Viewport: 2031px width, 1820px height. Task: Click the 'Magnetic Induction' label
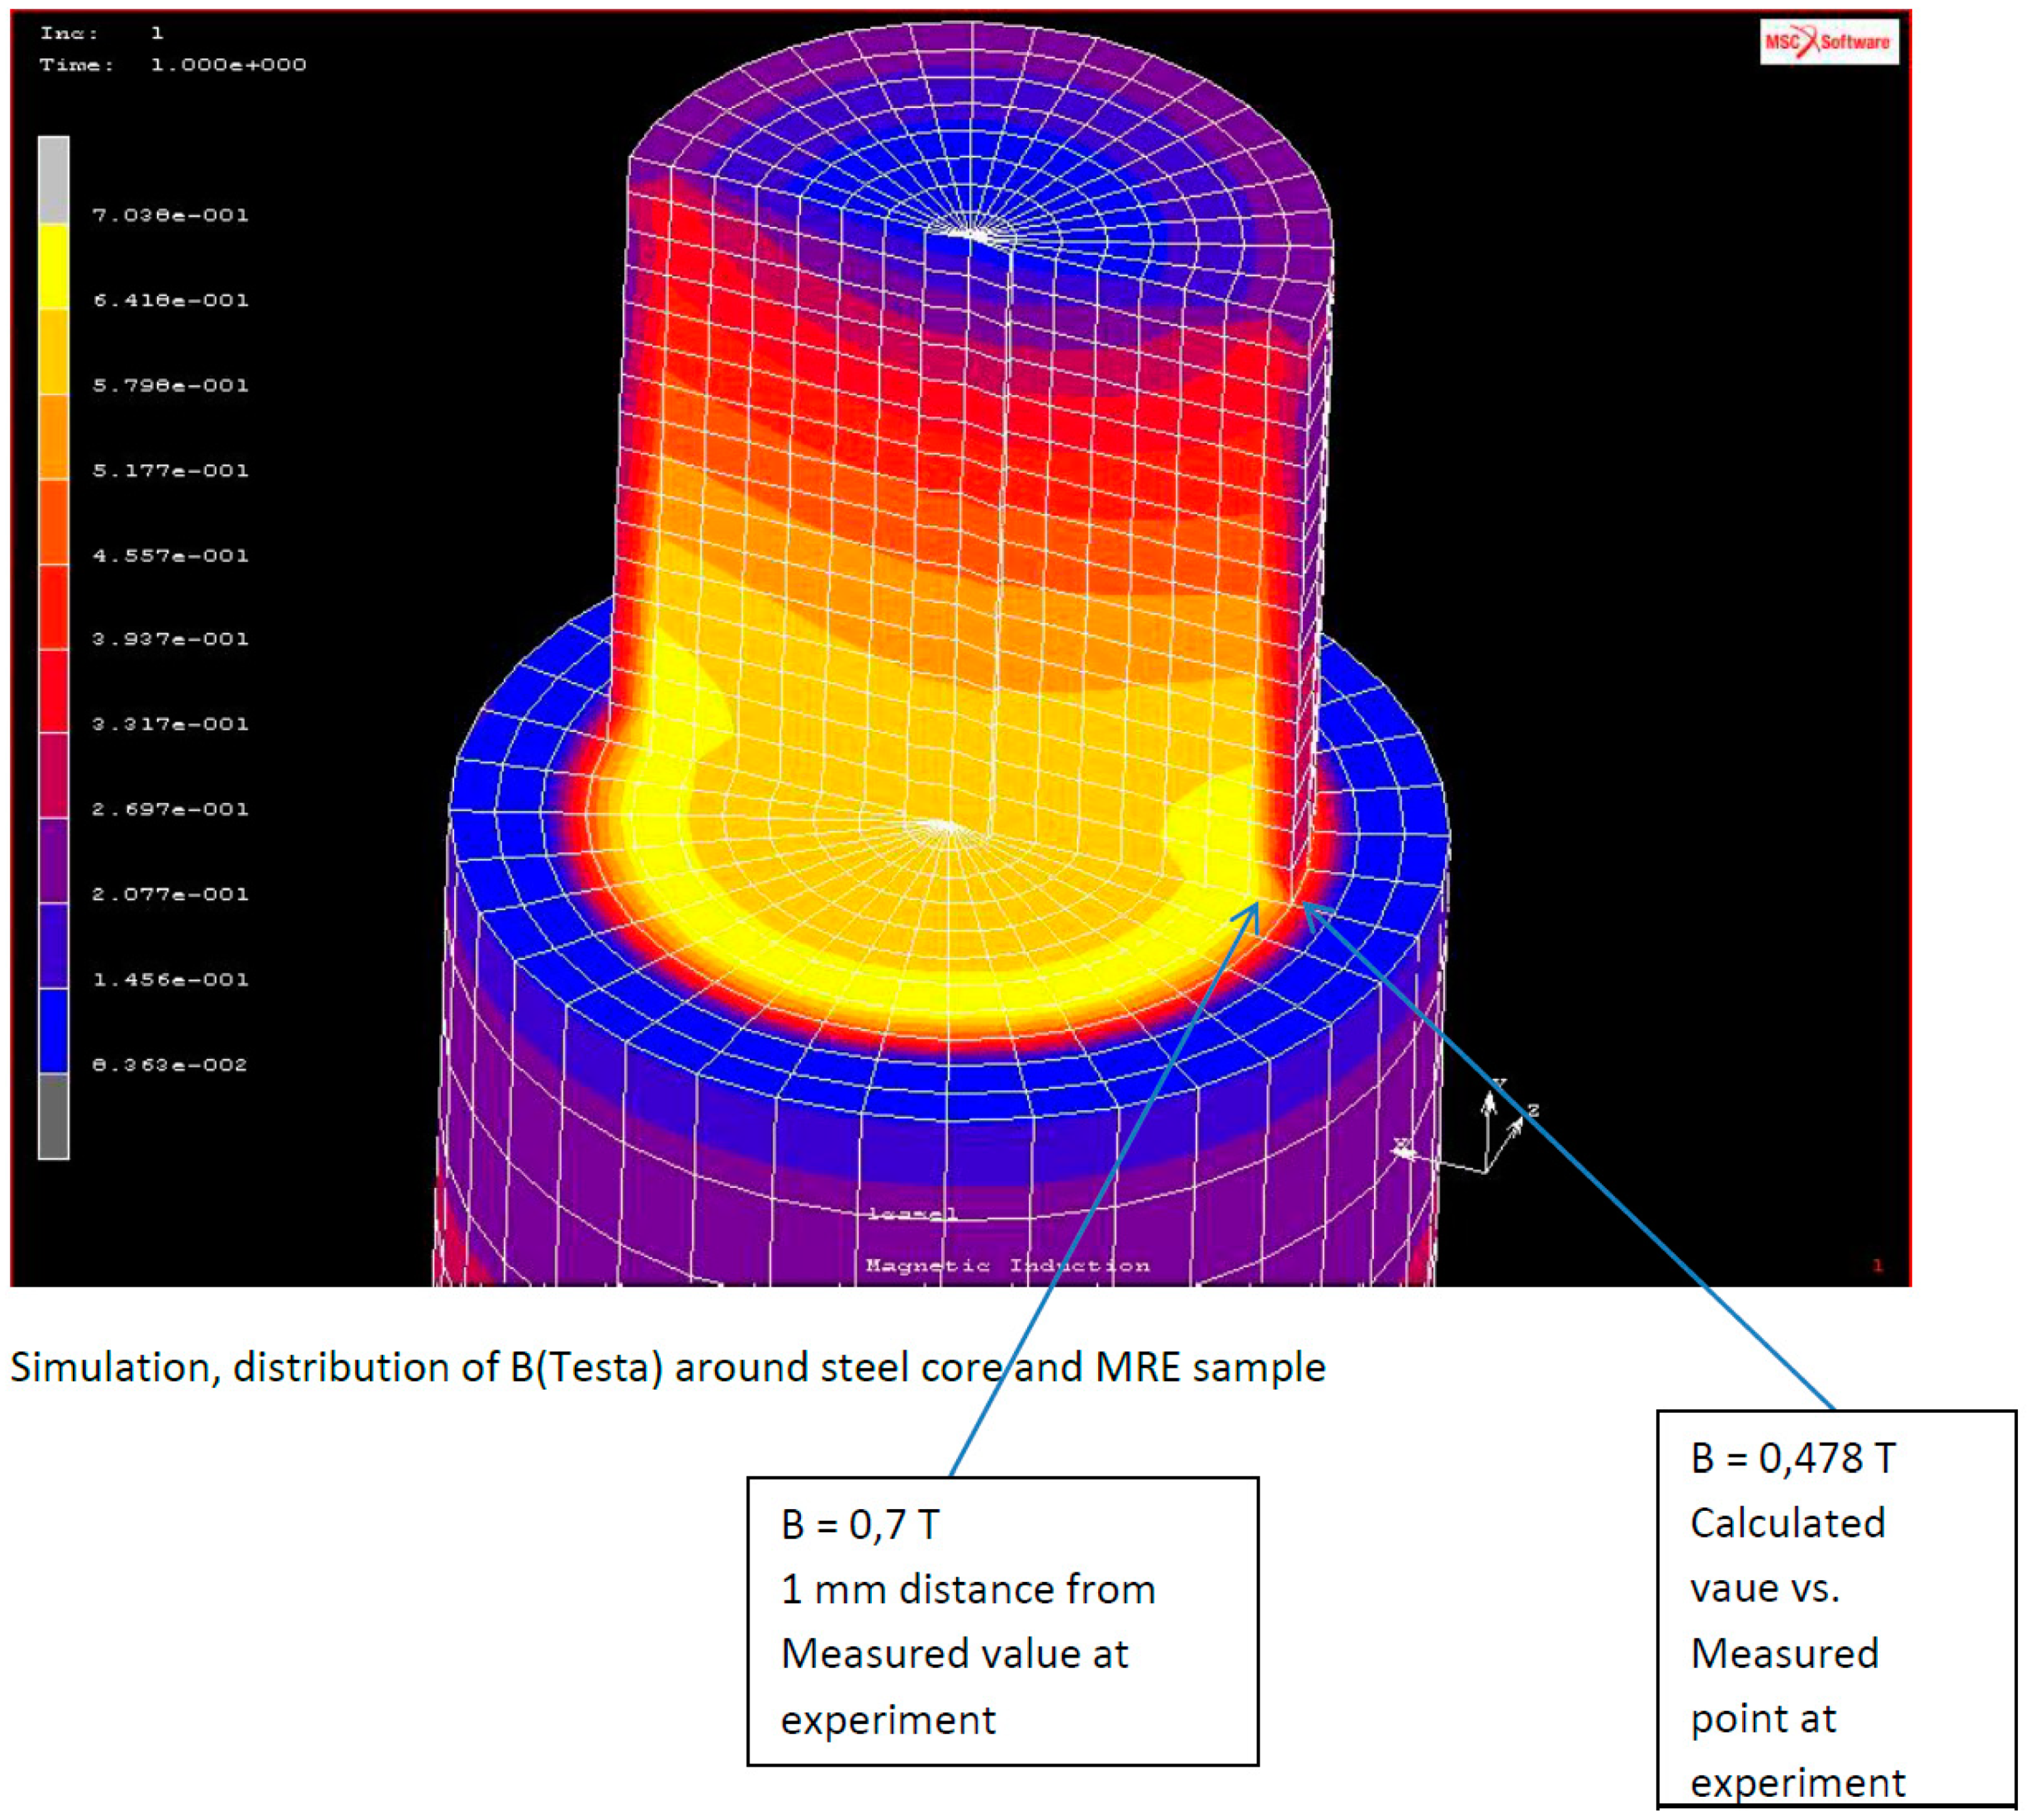[x=1007, y=1266]
